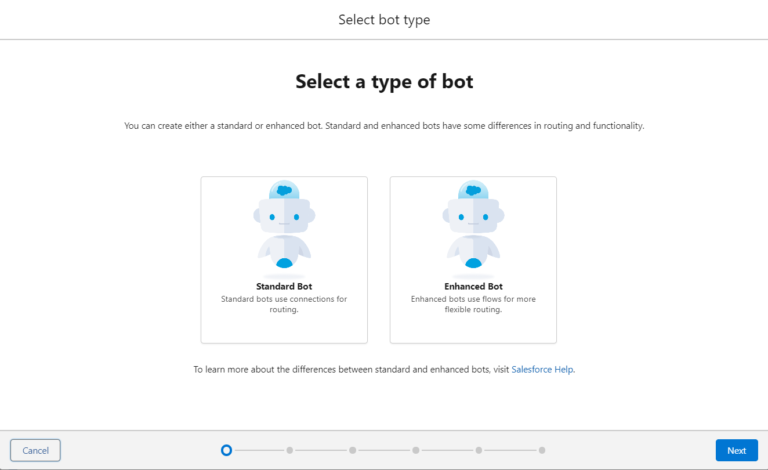Click the 'Select a type of bot' heading
This screenshot has height=470, width=768.
pos(384,82)
